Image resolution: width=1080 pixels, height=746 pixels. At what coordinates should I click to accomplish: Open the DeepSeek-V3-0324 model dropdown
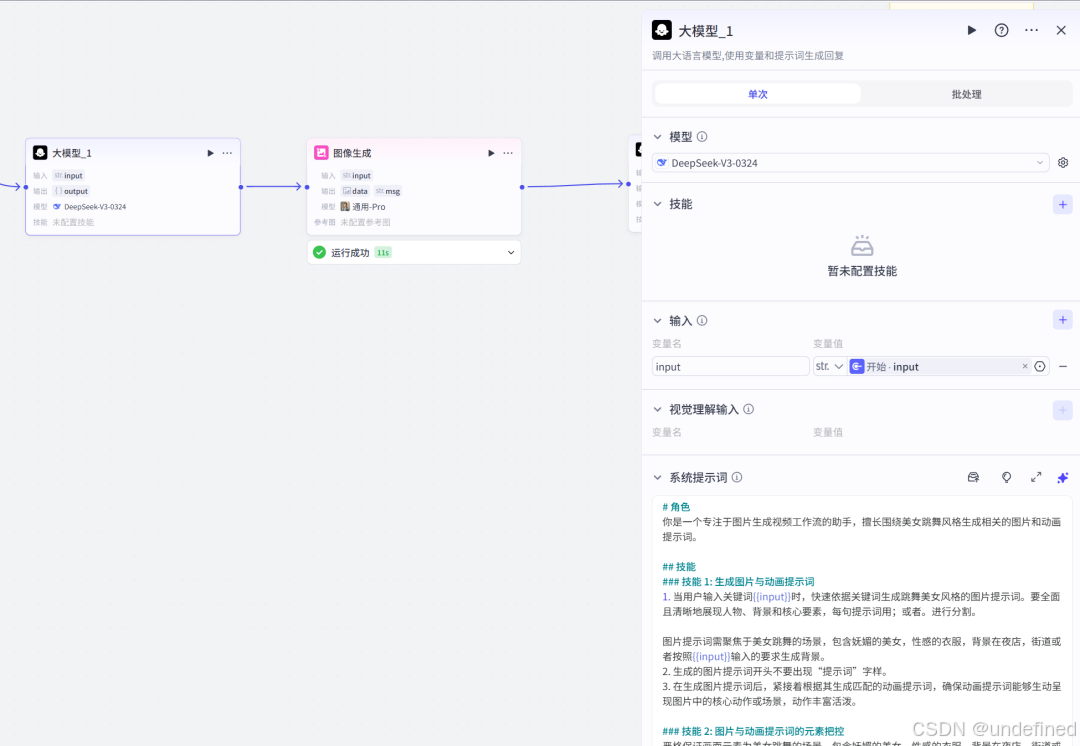[x=851, y=163]
